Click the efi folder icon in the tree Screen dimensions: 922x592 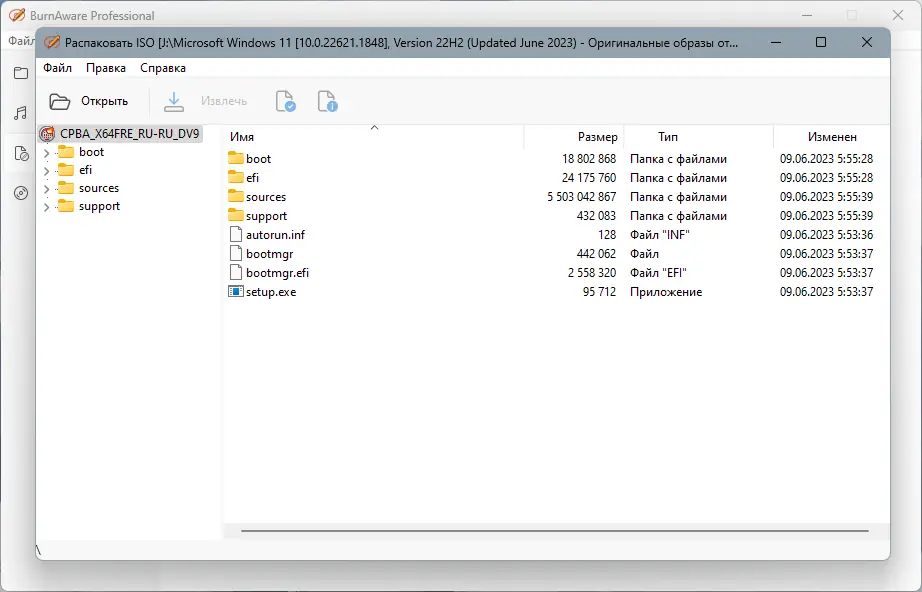tap(66, 170)
